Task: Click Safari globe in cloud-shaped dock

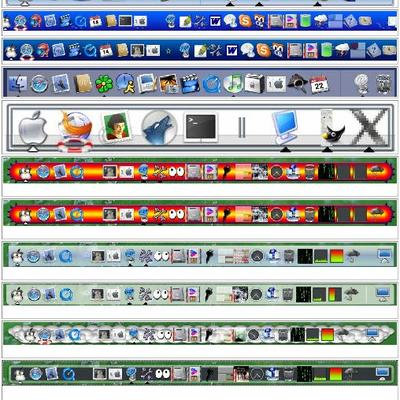Action: tap(44, 335)
